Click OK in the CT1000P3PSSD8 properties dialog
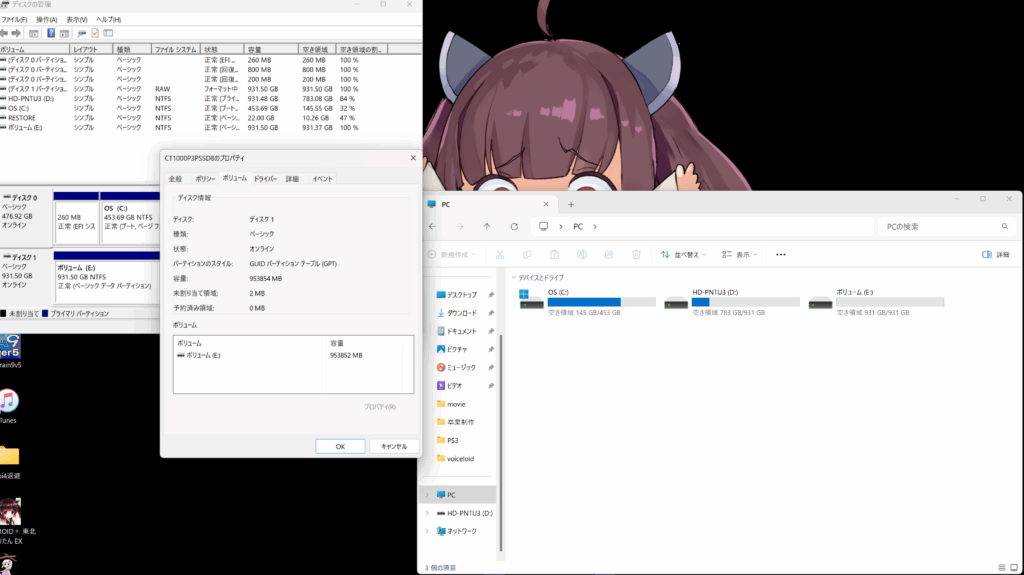Viewport: 1024px width, 575px height. pyautogui.click(x=340, y=446)
